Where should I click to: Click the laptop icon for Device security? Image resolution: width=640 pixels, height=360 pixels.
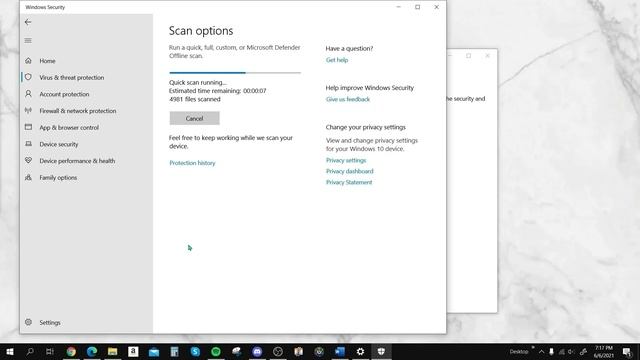coord(28,144)
